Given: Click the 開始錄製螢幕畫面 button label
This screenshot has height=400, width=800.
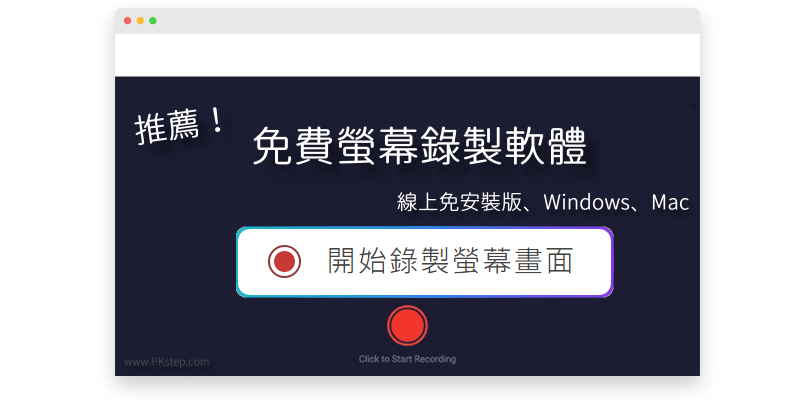Looking at the screenshot, I should (x=450, y=261).
